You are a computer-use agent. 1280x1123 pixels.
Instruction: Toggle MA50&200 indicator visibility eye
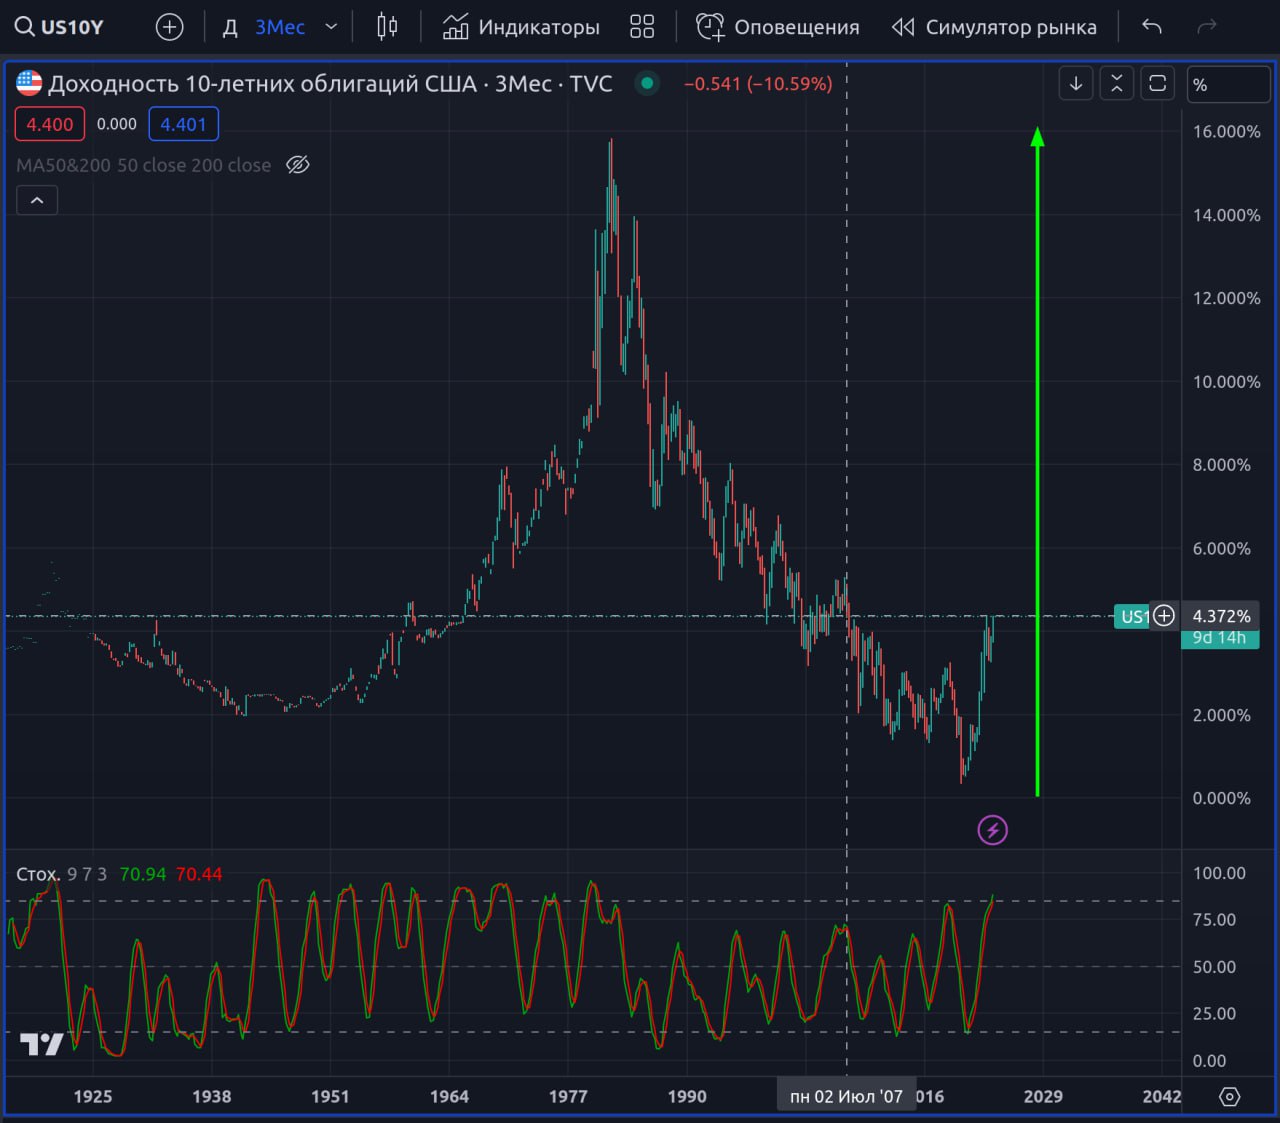pos(298,165)
